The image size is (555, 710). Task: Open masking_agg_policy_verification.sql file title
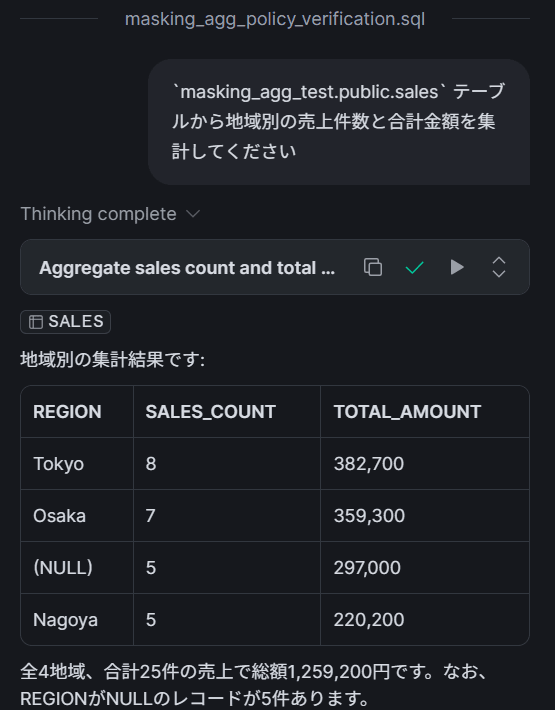tap(275, 19)
